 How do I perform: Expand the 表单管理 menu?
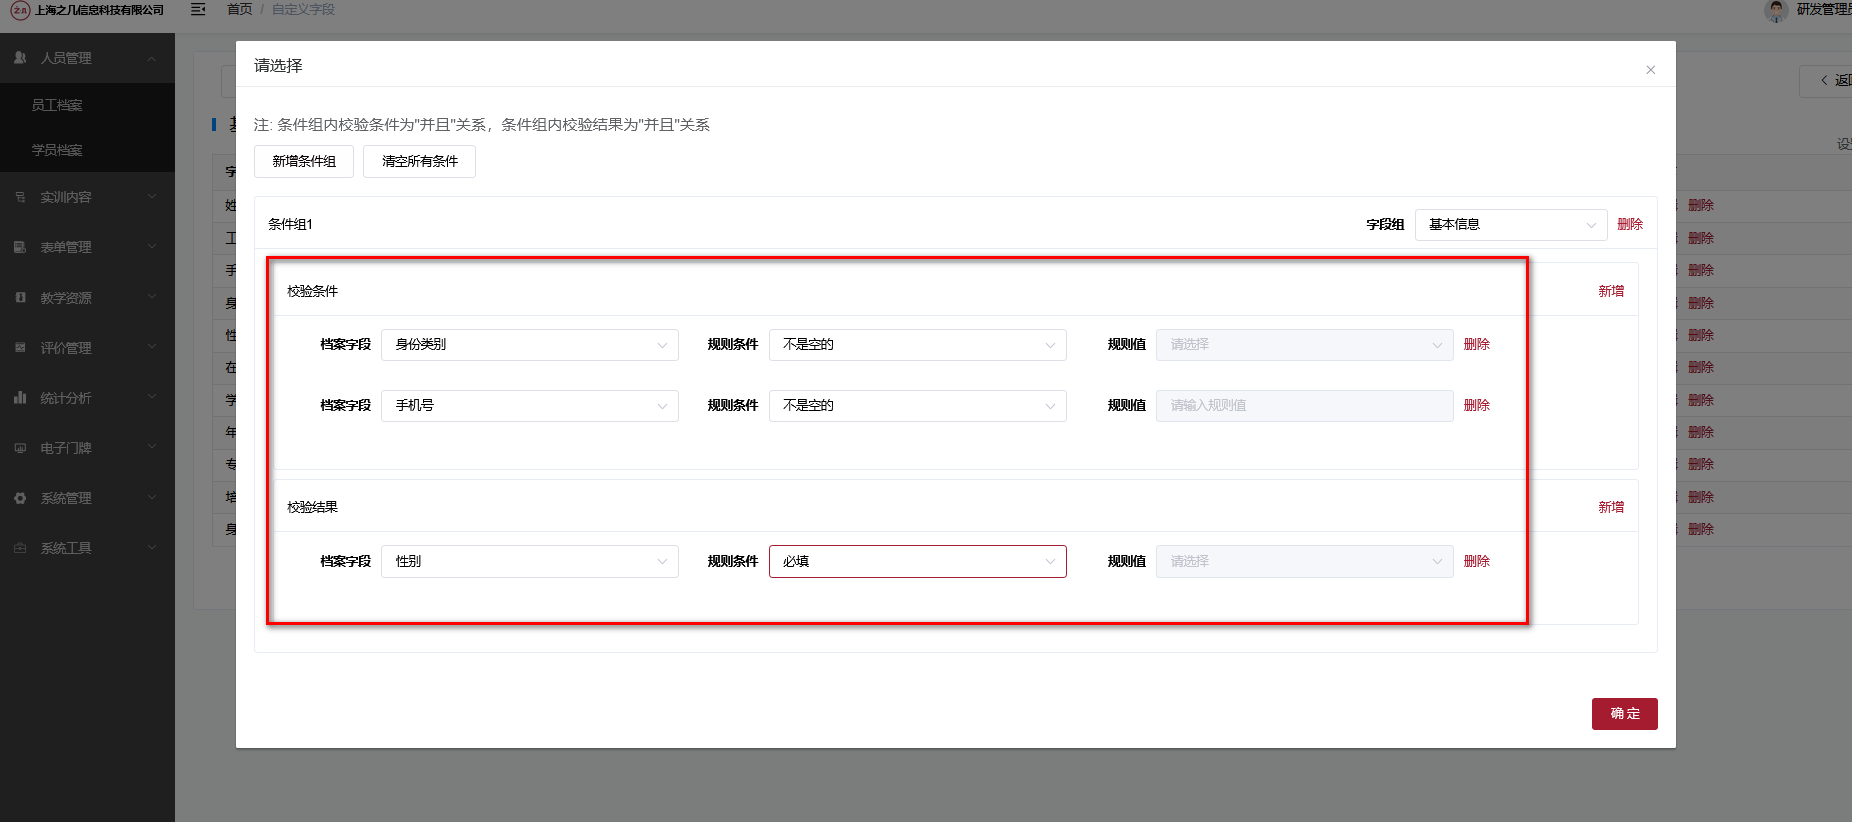click(x=87, y=247)
